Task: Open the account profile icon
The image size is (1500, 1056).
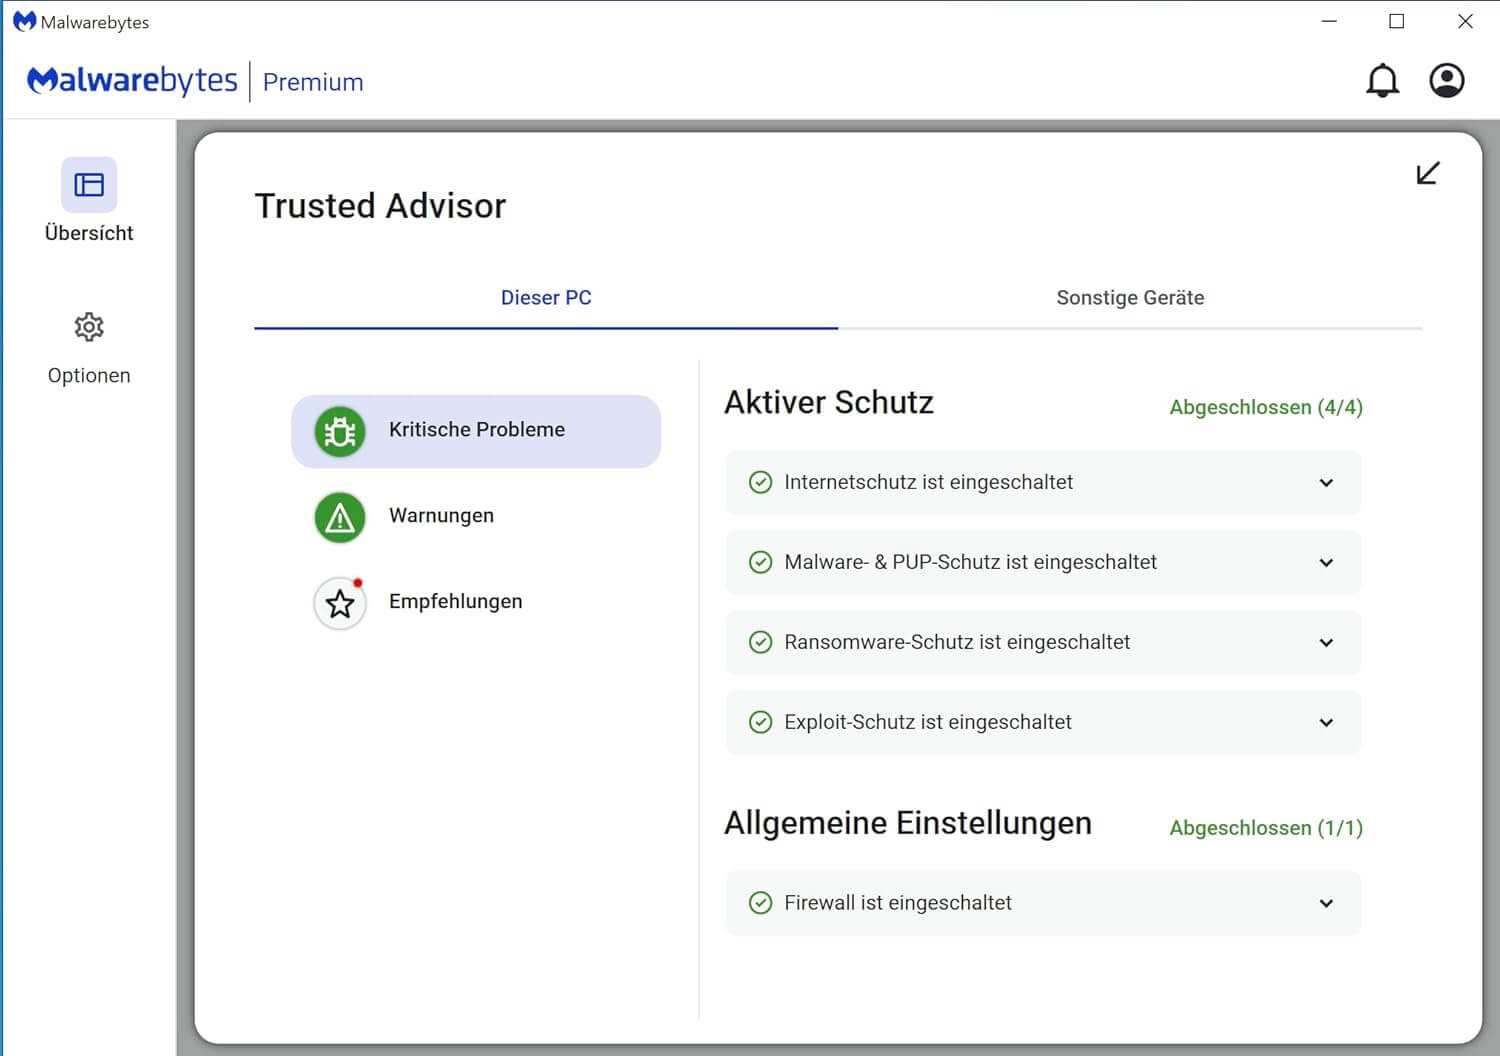Action: click(x=1446, y=81)
